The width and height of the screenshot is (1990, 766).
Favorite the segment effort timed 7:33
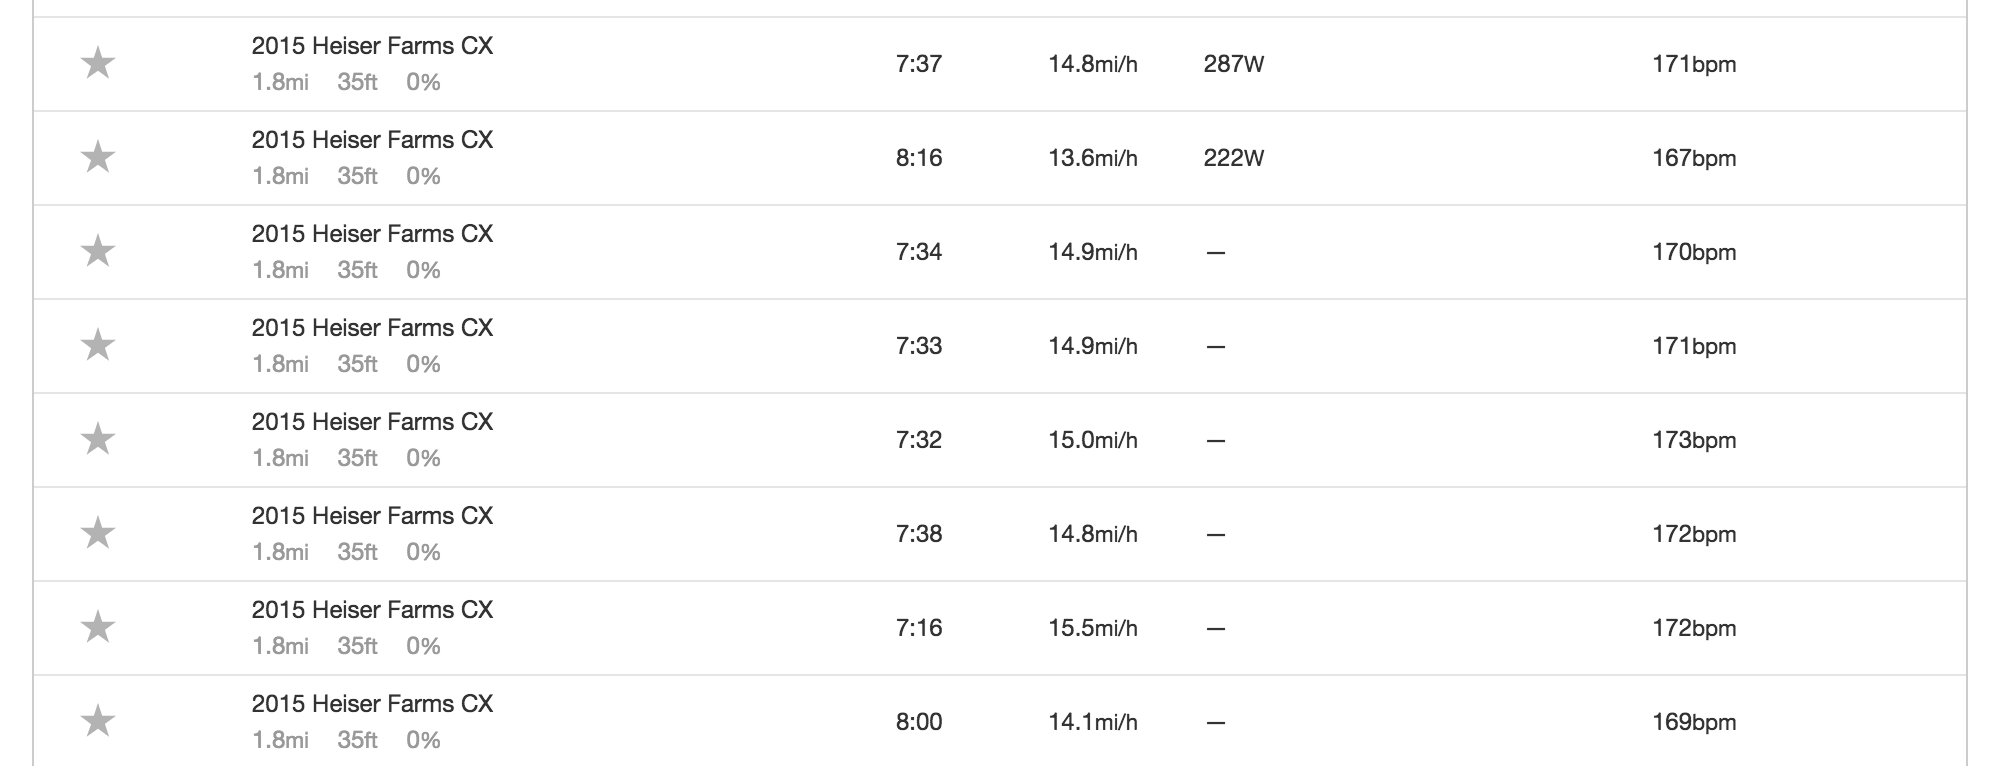[98, 346]
